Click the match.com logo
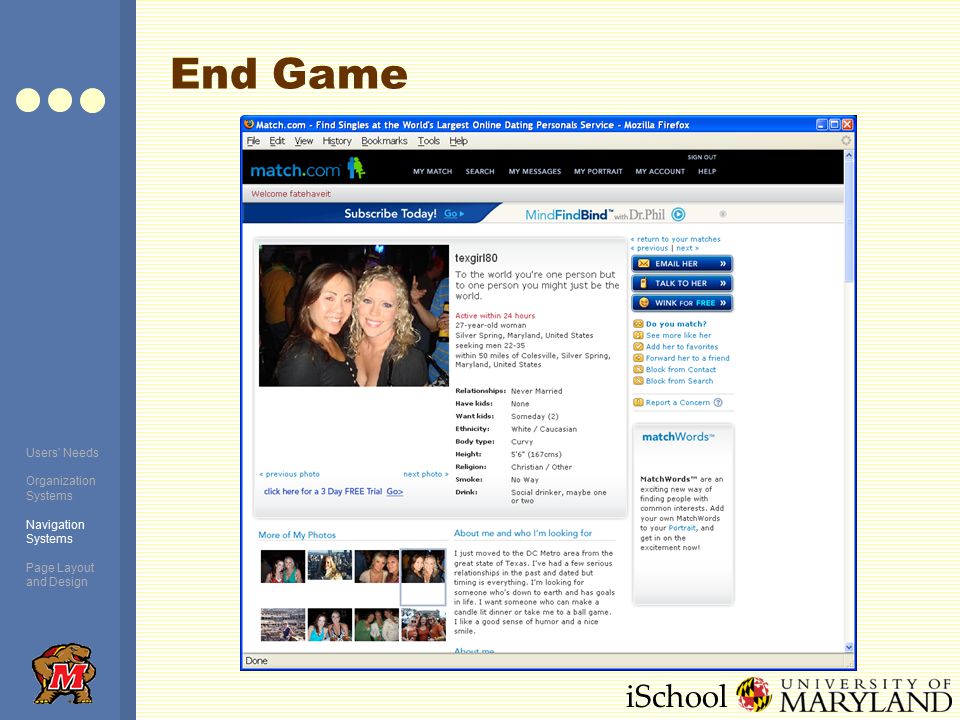960x720 pixels. [307, 169]
